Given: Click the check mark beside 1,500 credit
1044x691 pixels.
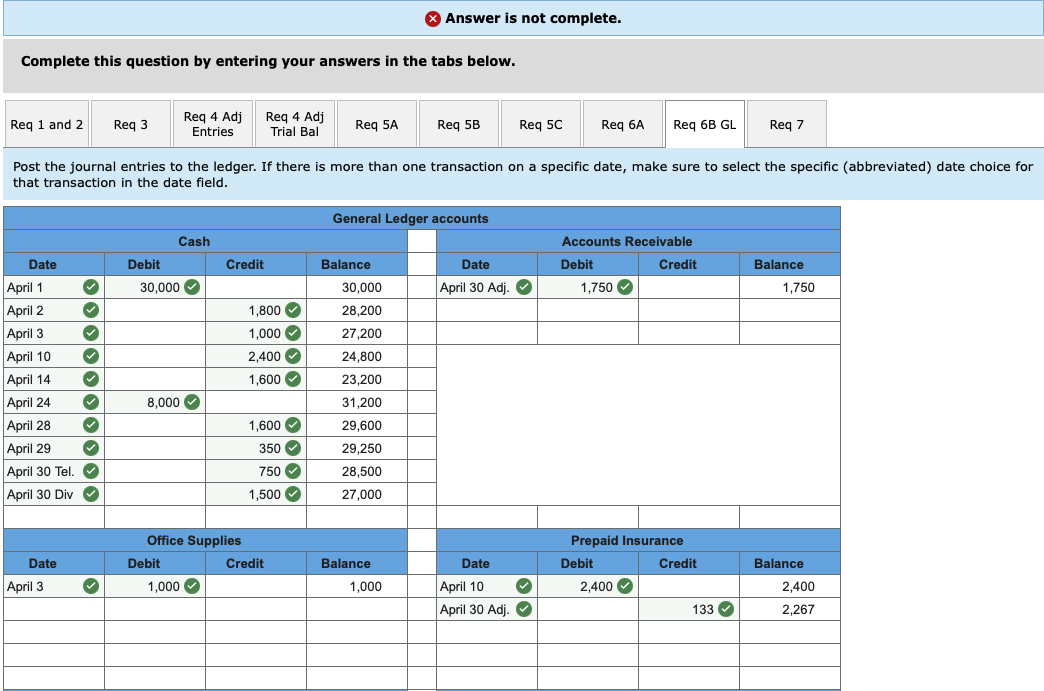Looking at the screenshot, I should point(293,494).
